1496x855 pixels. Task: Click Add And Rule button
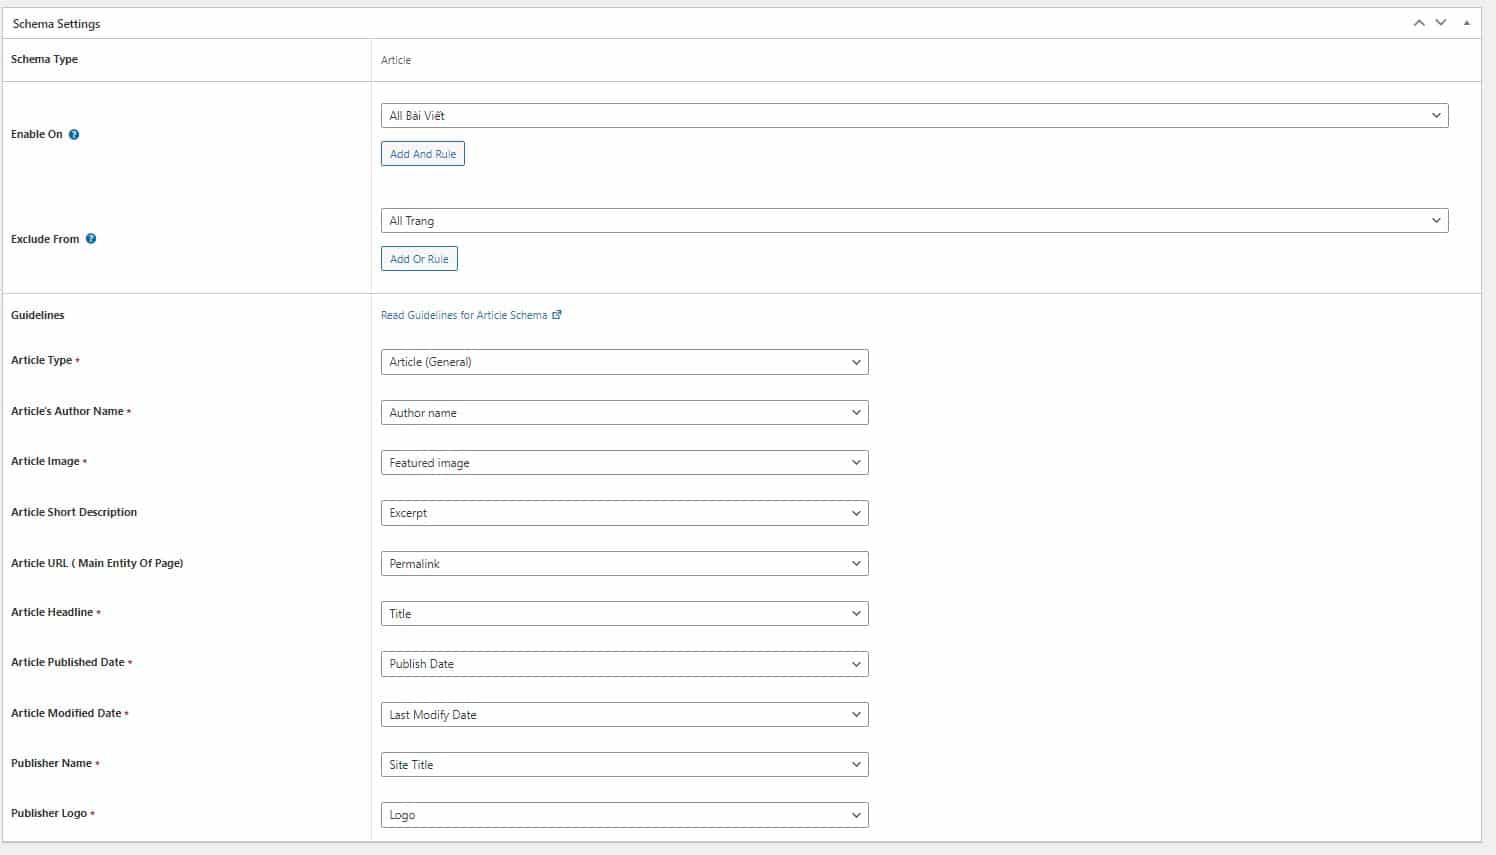coord(423,154)
